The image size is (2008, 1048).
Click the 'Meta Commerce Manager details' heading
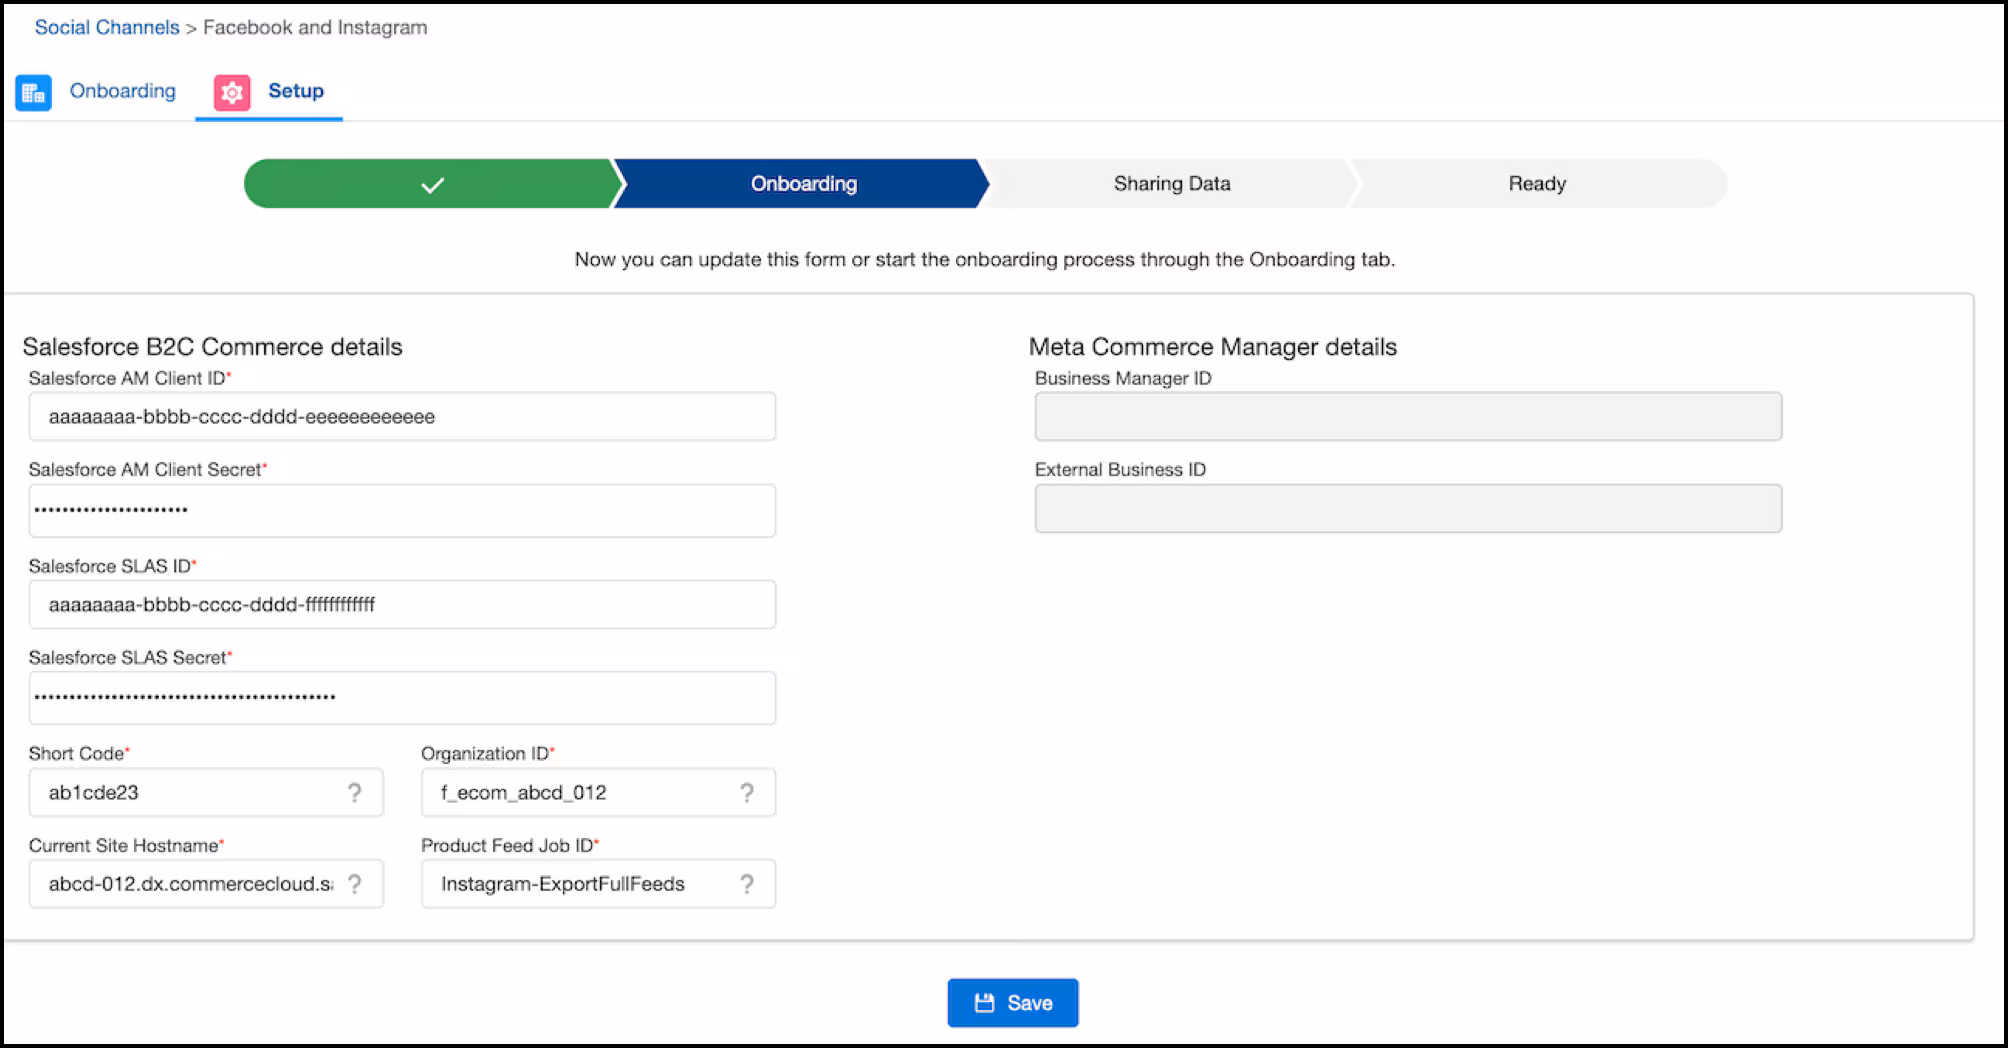point(1213,347)
